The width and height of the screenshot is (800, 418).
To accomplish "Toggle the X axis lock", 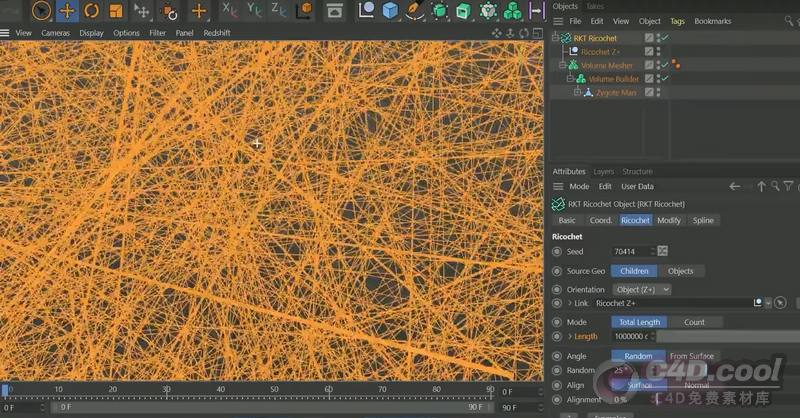I will point(230,9).
